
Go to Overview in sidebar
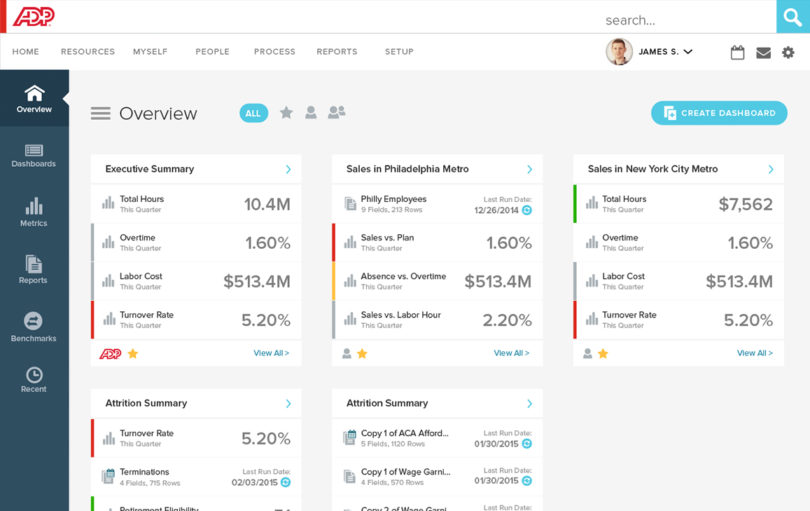34,98
